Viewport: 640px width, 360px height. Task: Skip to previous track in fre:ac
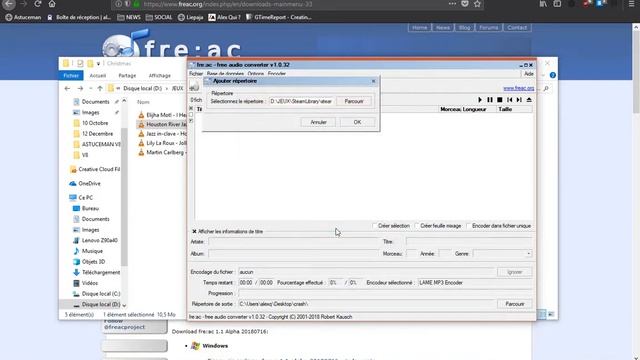point(509,100)
